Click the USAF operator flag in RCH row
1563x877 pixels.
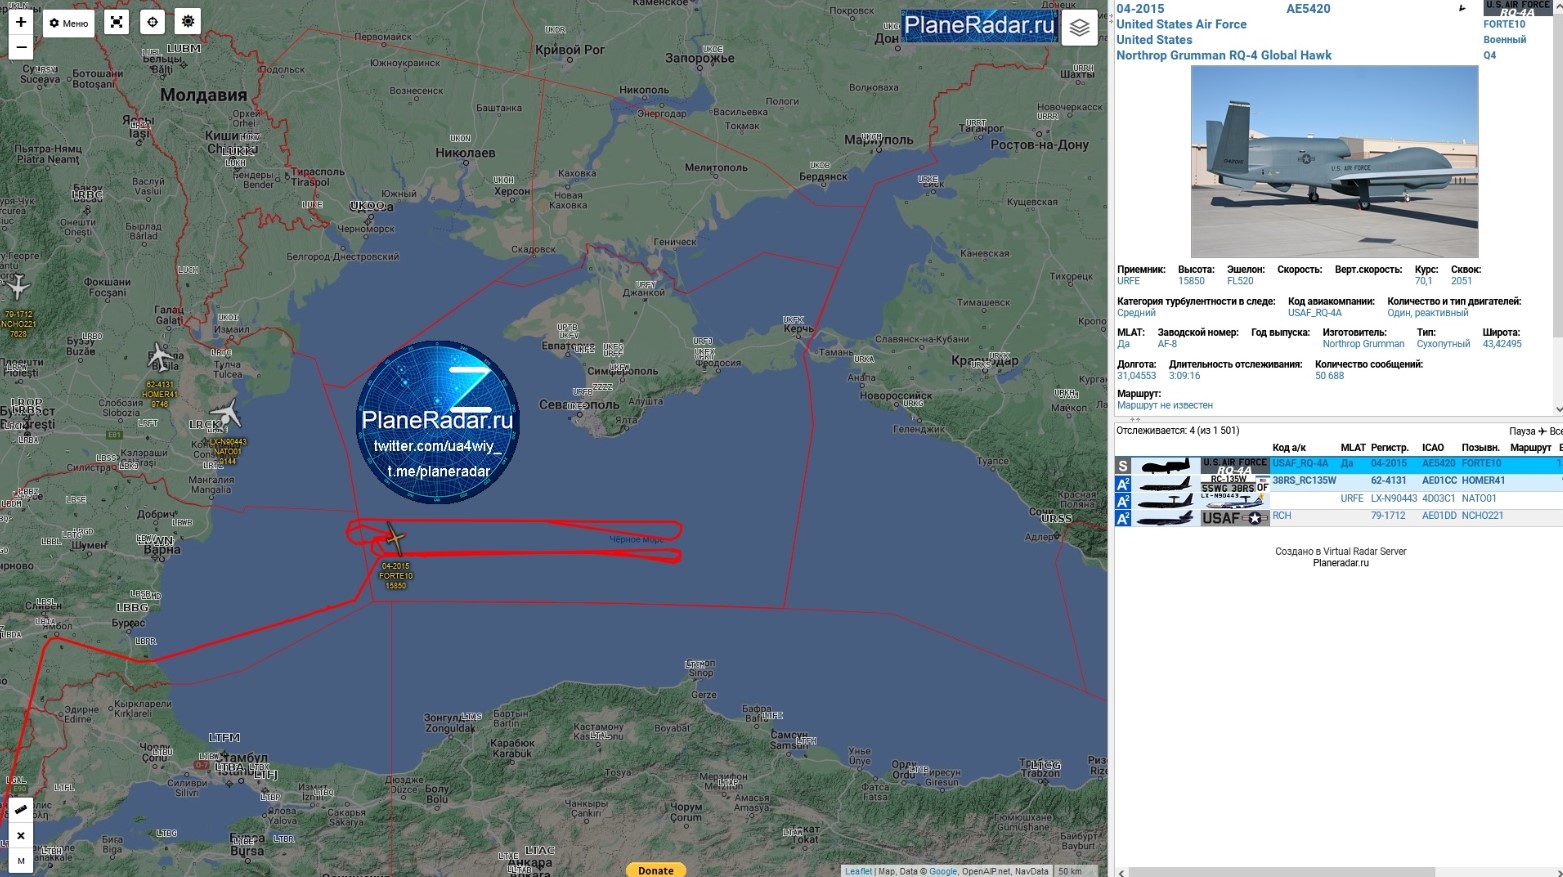pos(1235,518)
